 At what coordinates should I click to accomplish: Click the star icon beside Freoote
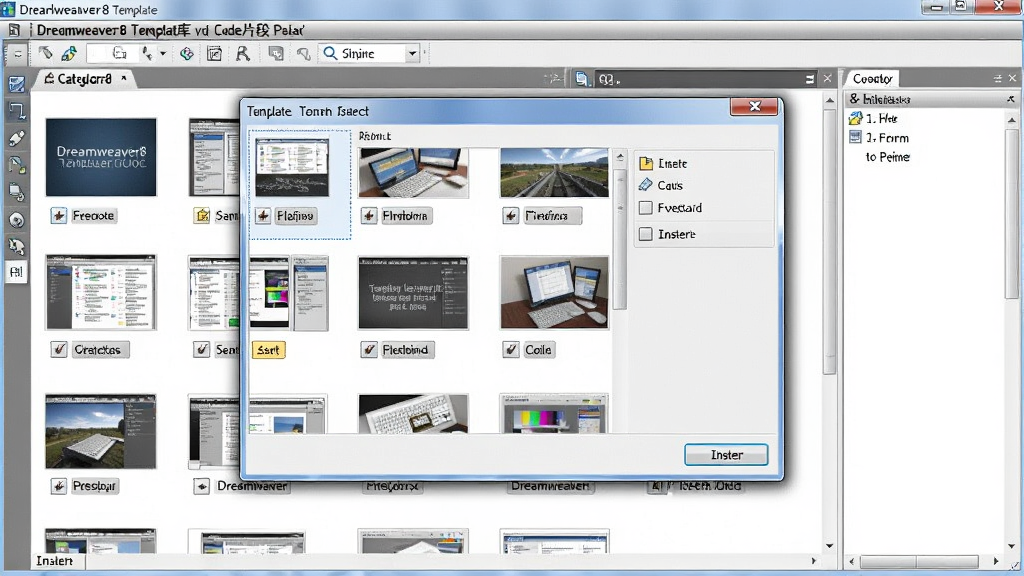pyautogui.click(x=59, y=216)
